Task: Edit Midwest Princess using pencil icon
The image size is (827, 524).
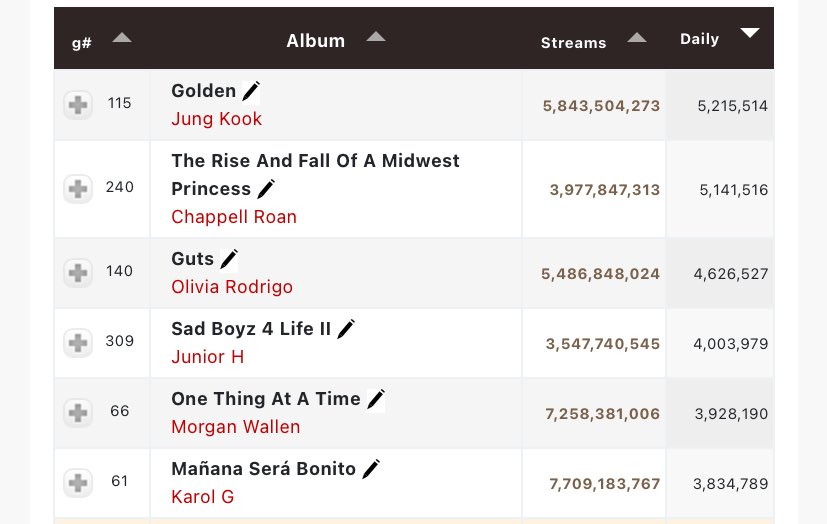Action: point(266,189)
